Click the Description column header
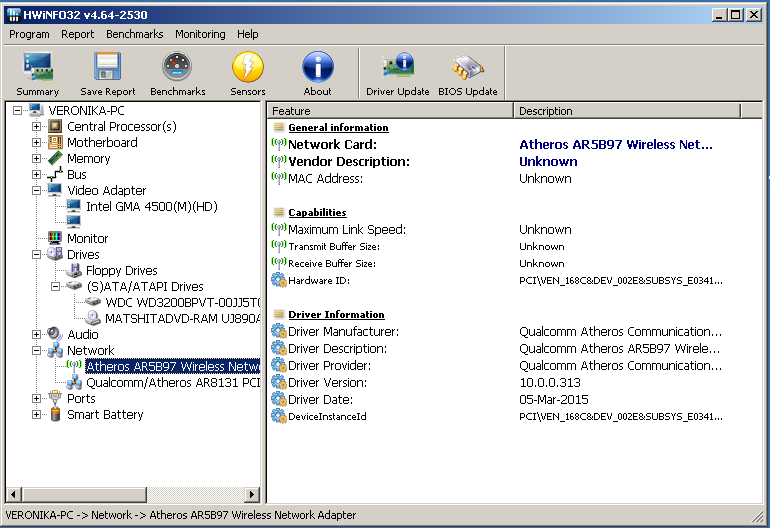Screen dimensions: 770x528 [x=640, y=111]
